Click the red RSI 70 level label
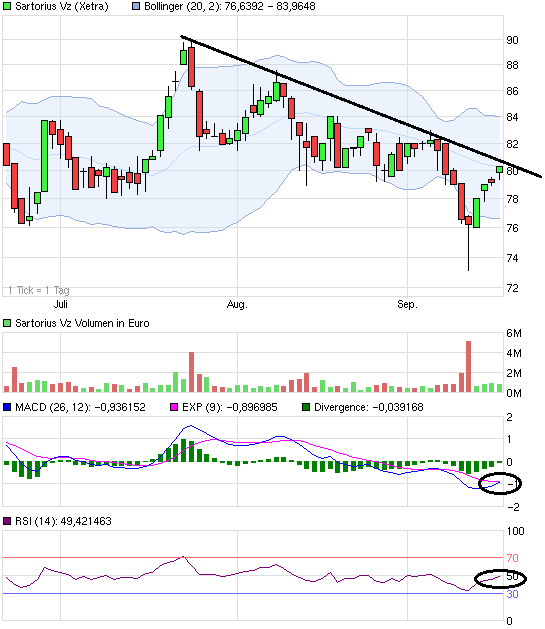545x629 pixels. [x=512, y=558]
